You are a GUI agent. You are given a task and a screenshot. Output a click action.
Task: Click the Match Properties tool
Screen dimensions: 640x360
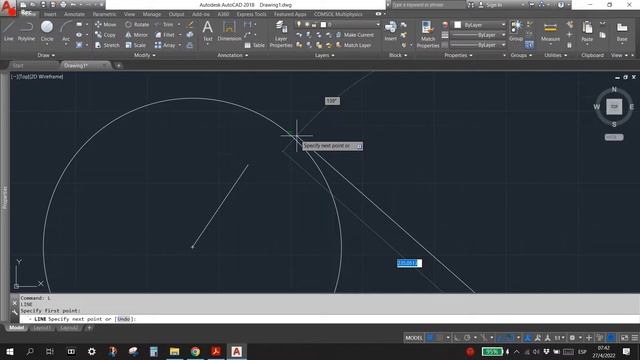(428, 34)
